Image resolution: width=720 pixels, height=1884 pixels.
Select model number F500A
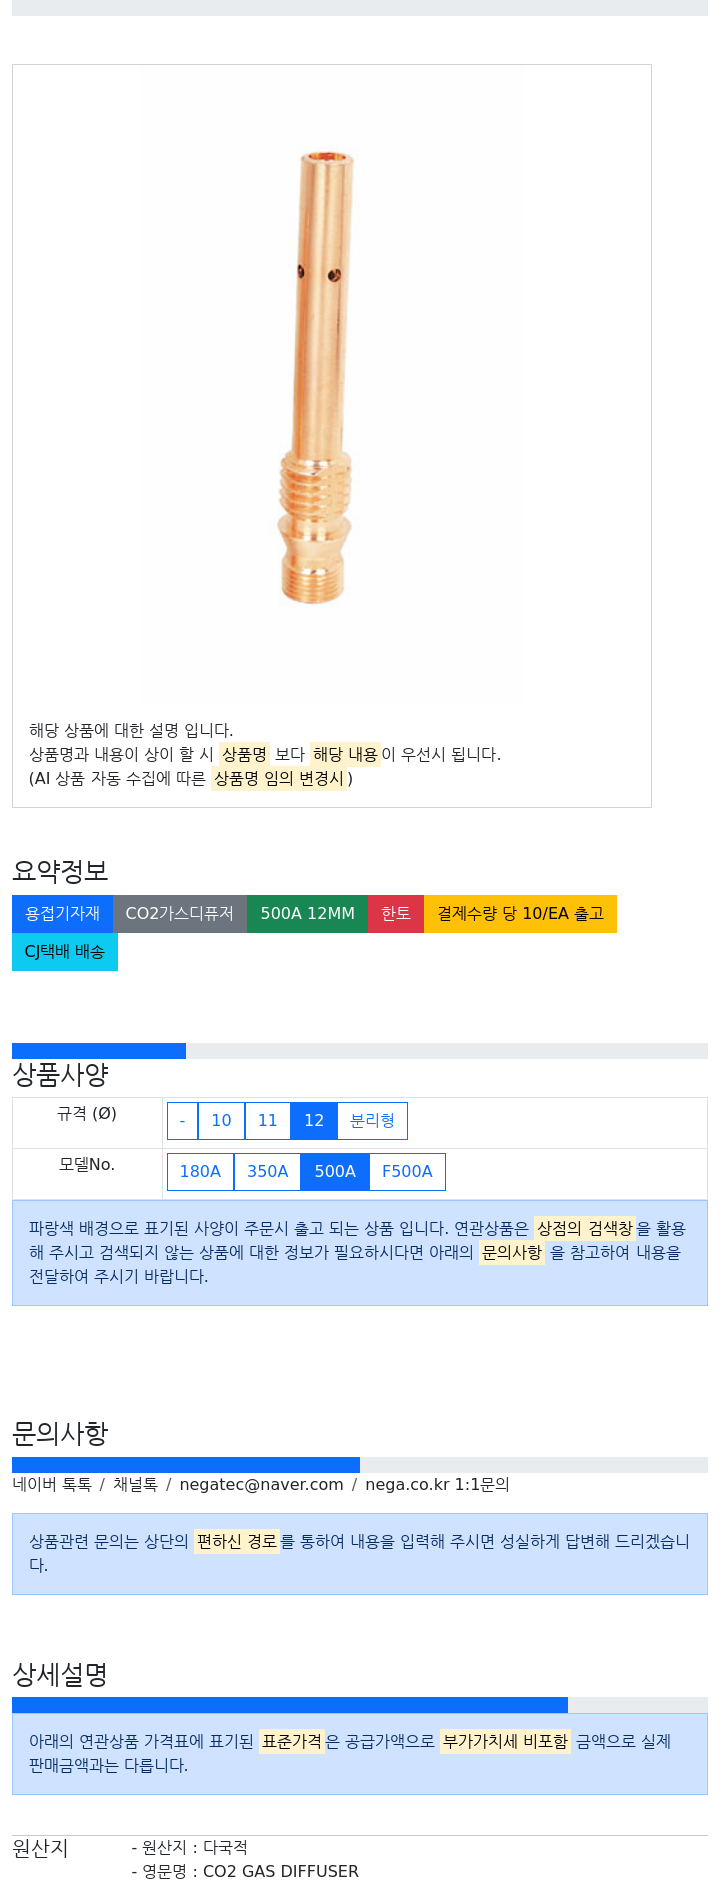click(407, 1172)
